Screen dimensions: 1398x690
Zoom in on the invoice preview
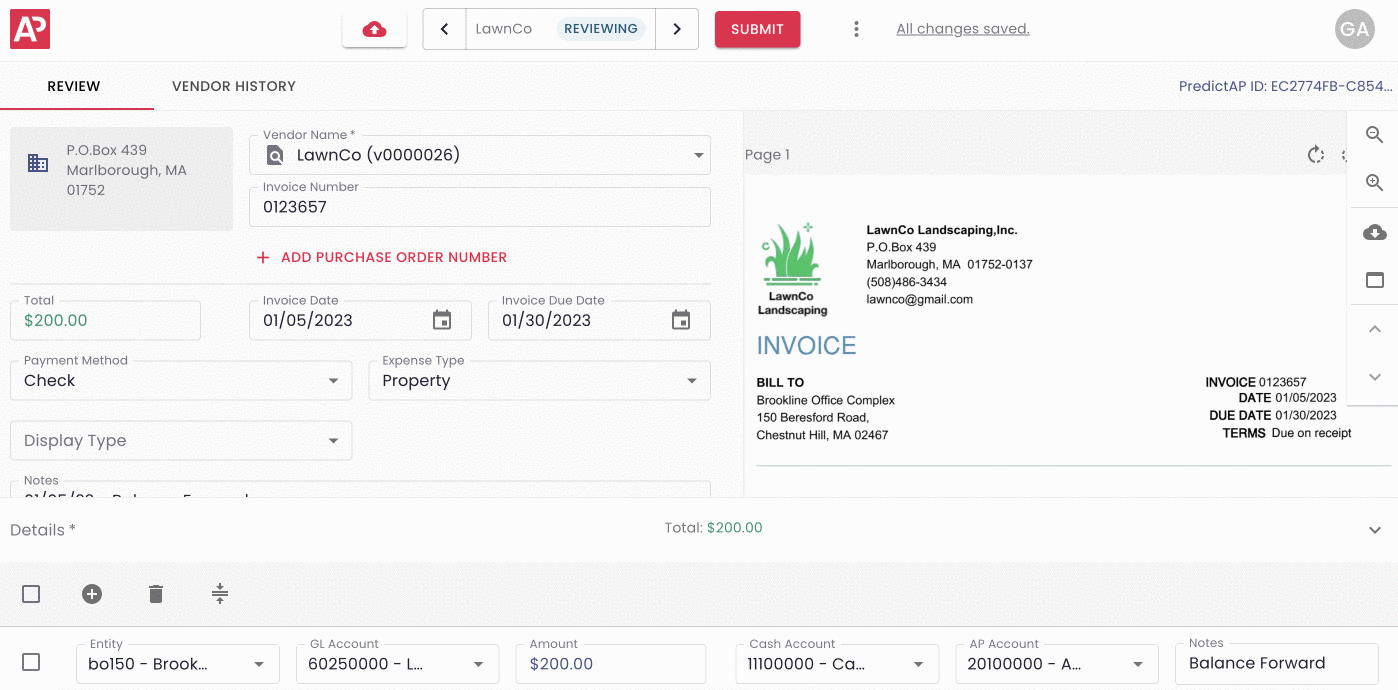tap(1373, 182)
